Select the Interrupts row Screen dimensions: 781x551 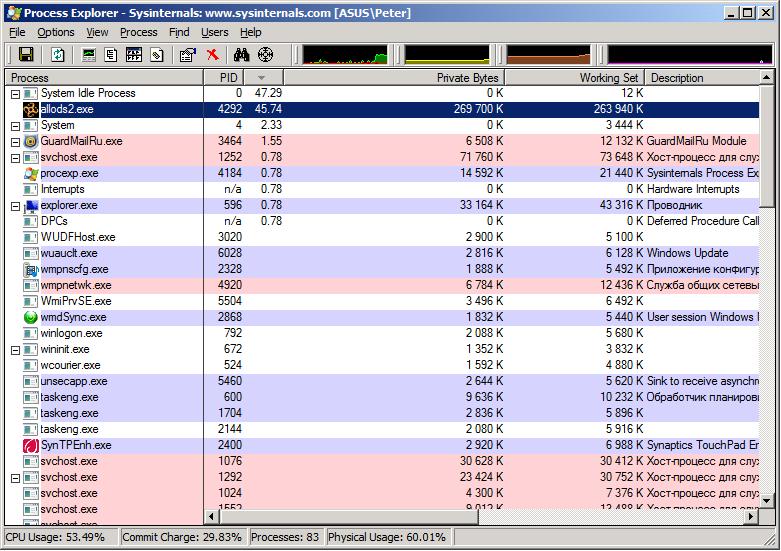click(x=382, y=189)
